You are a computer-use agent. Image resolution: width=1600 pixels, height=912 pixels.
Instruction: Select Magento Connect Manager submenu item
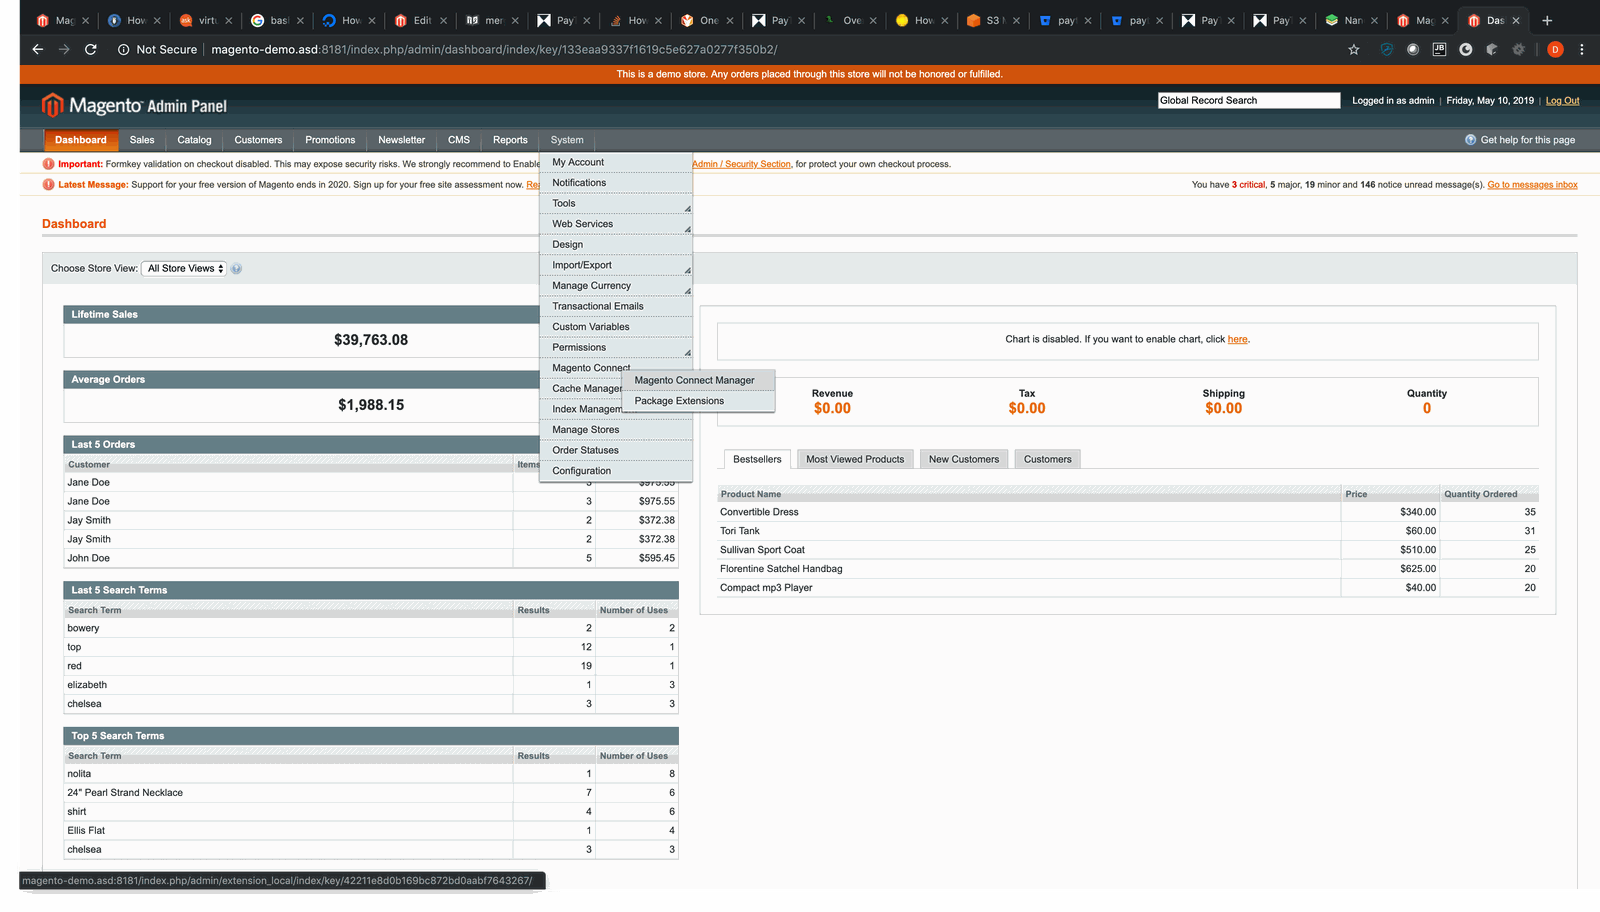pos(698,380)
